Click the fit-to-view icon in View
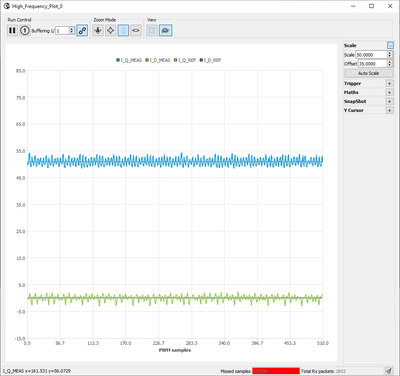 tap(152, 31)
